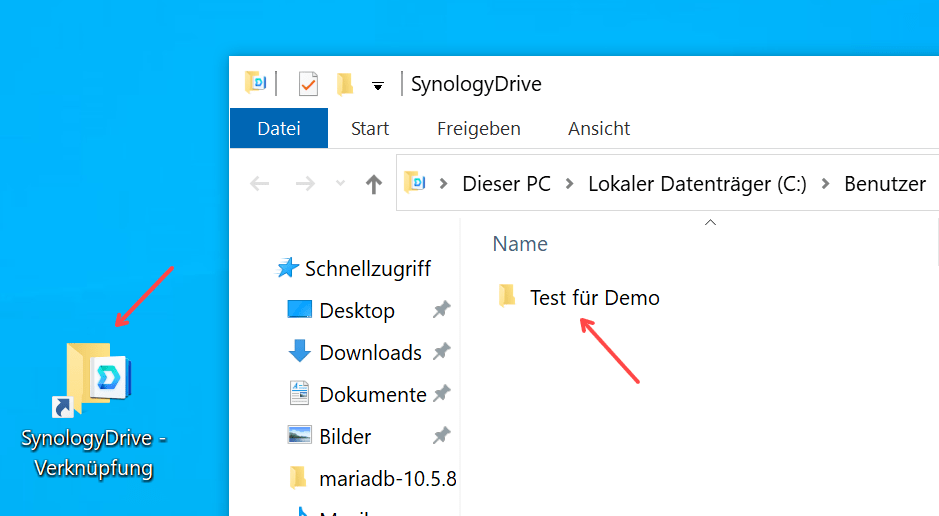Click the New folder icon in quick access toolbar

(345, 84)
